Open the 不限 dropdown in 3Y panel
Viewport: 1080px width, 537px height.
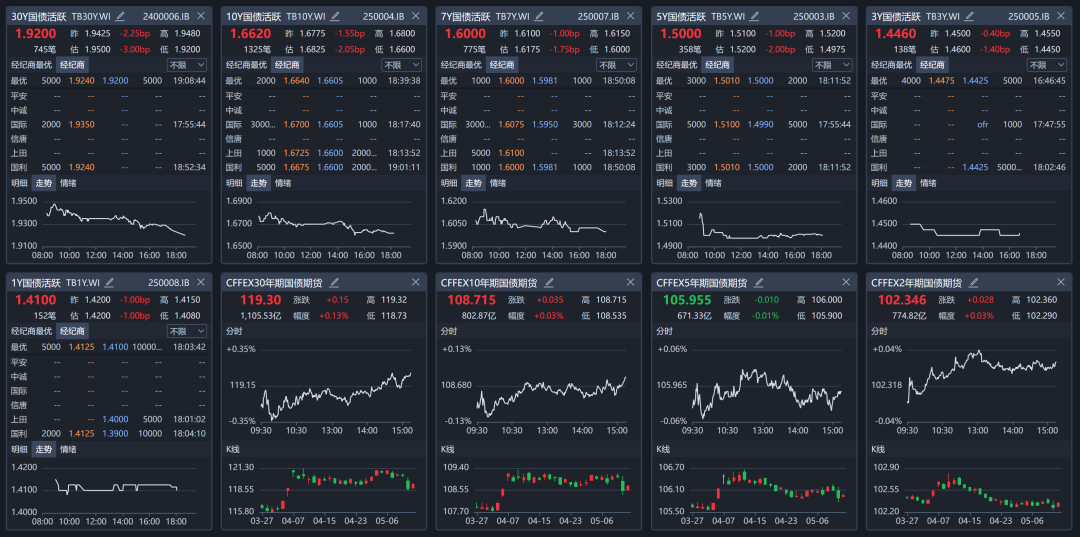1046,65
